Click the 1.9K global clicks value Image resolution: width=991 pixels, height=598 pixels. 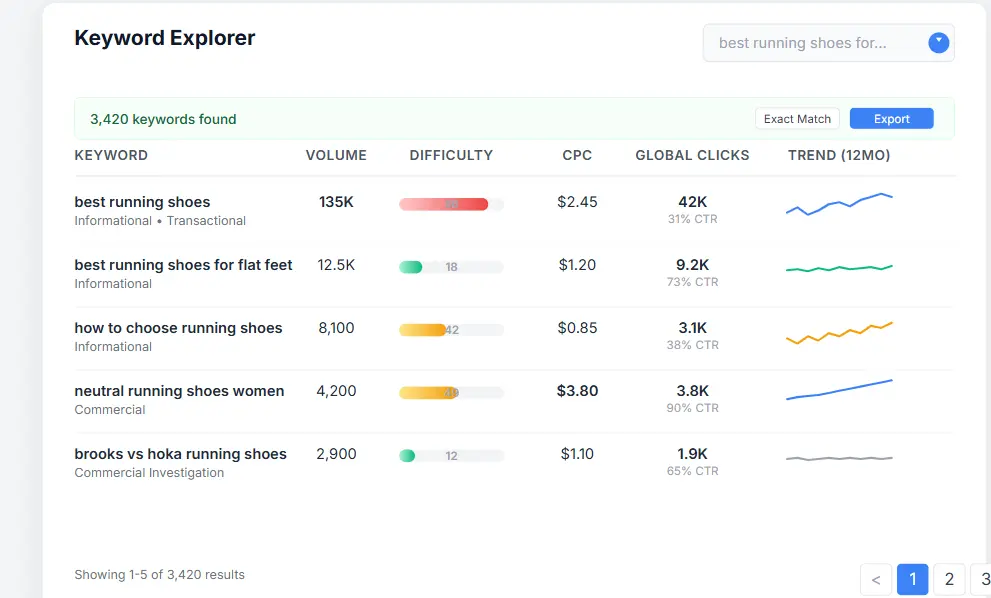coord(693,455)
